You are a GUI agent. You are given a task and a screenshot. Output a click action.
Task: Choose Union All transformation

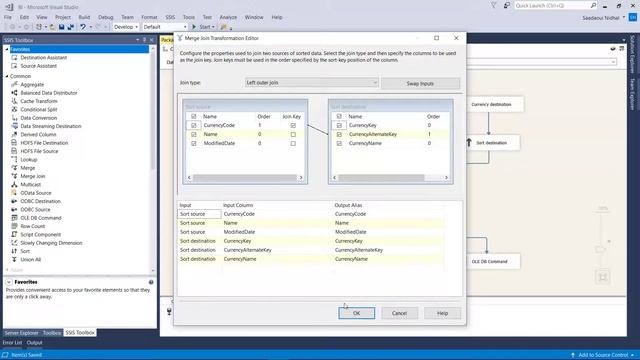click(x=31, y=260)
